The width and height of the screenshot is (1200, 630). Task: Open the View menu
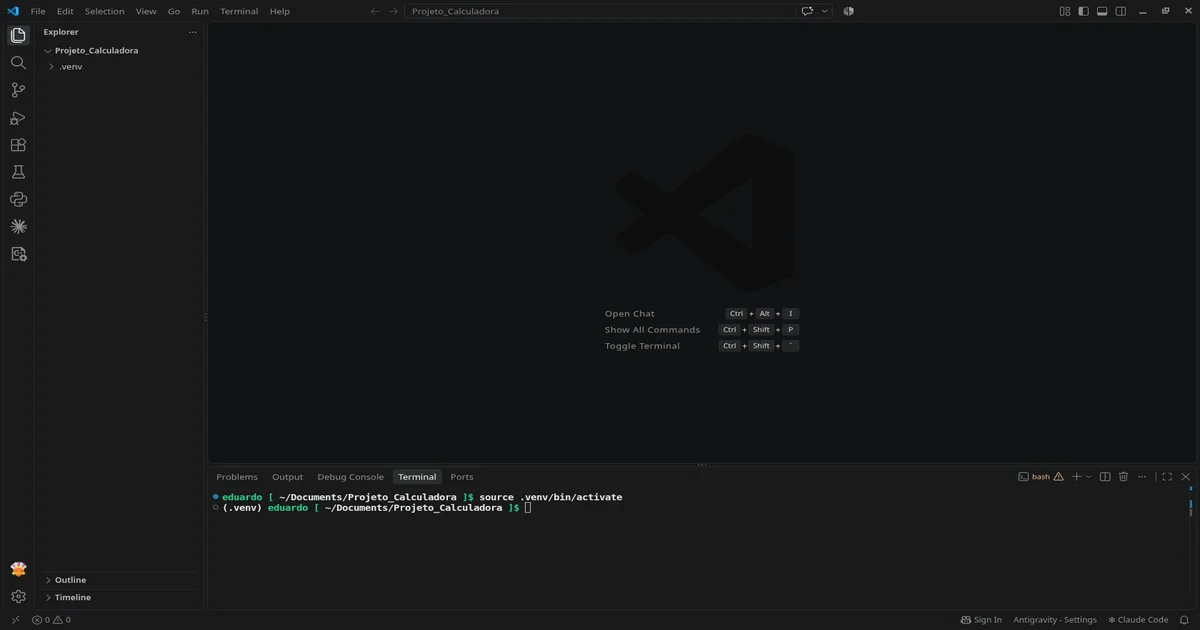coord(146,11)
